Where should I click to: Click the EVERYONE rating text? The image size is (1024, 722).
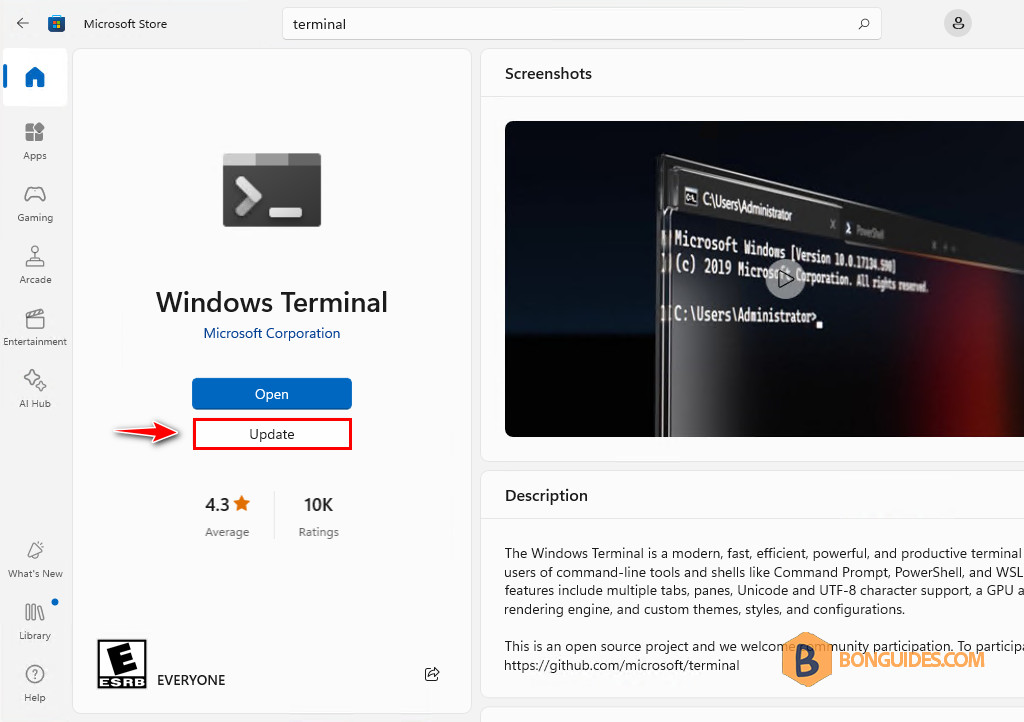tap(191, 680)
